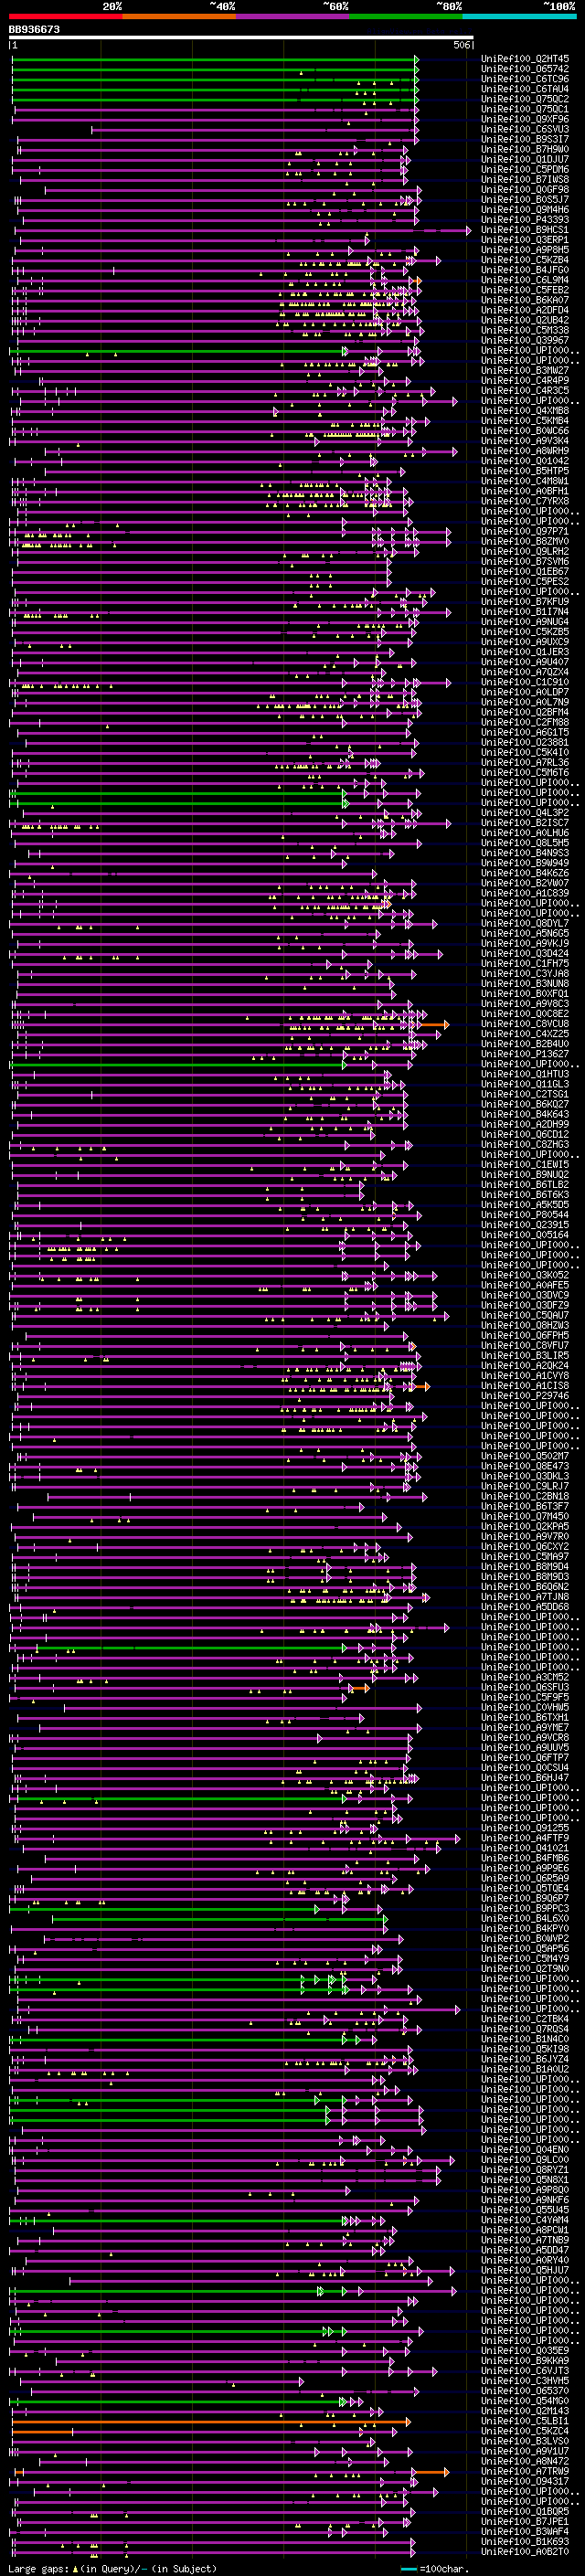The image size is (585, 2576).
Task: Click the cyan ~100% identity legend bar
Action: click(x=519, y=16)
